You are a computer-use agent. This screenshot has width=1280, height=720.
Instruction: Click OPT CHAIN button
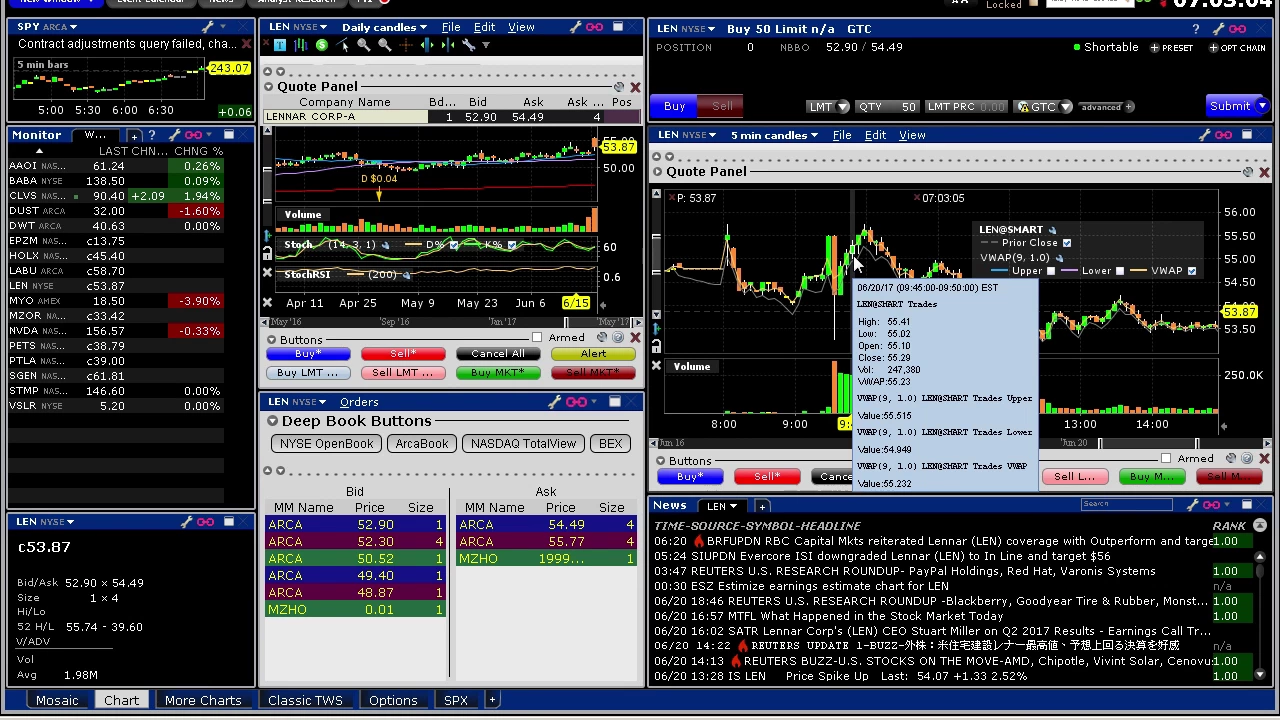point(1239,48)
